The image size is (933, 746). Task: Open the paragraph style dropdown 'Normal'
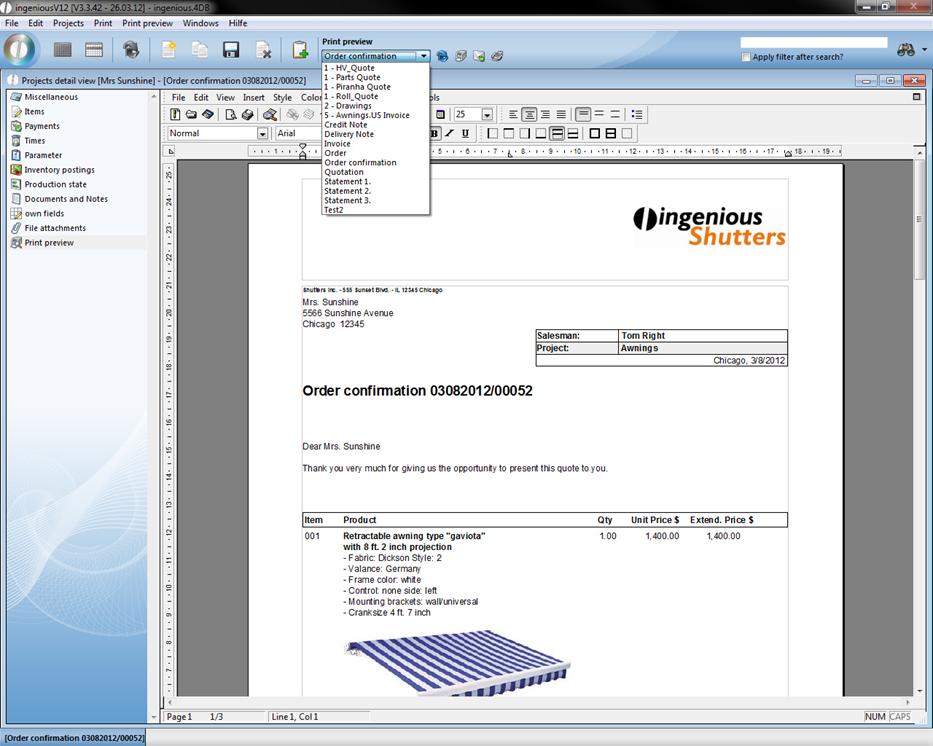[x=262, y=133]
